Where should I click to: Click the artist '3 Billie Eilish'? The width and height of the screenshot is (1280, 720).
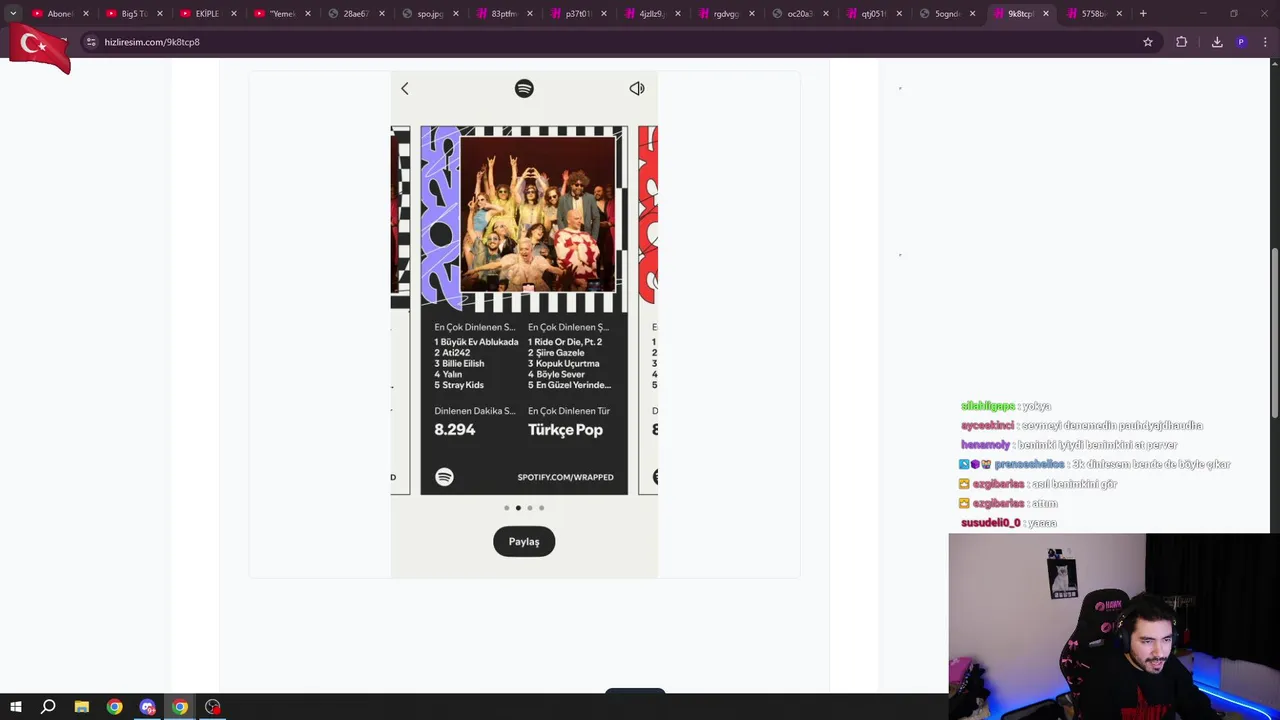[x=459, y=364]
